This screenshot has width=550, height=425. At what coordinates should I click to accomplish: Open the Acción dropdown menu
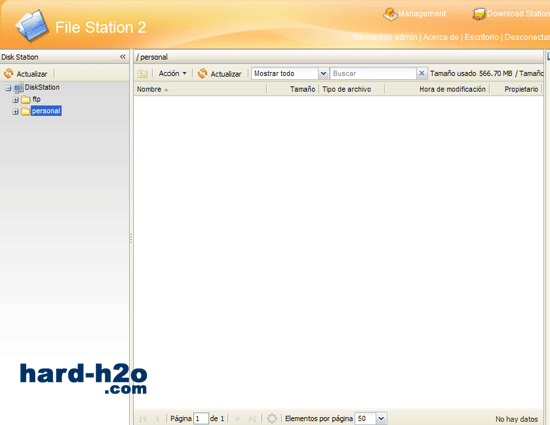tap(173, 73)
